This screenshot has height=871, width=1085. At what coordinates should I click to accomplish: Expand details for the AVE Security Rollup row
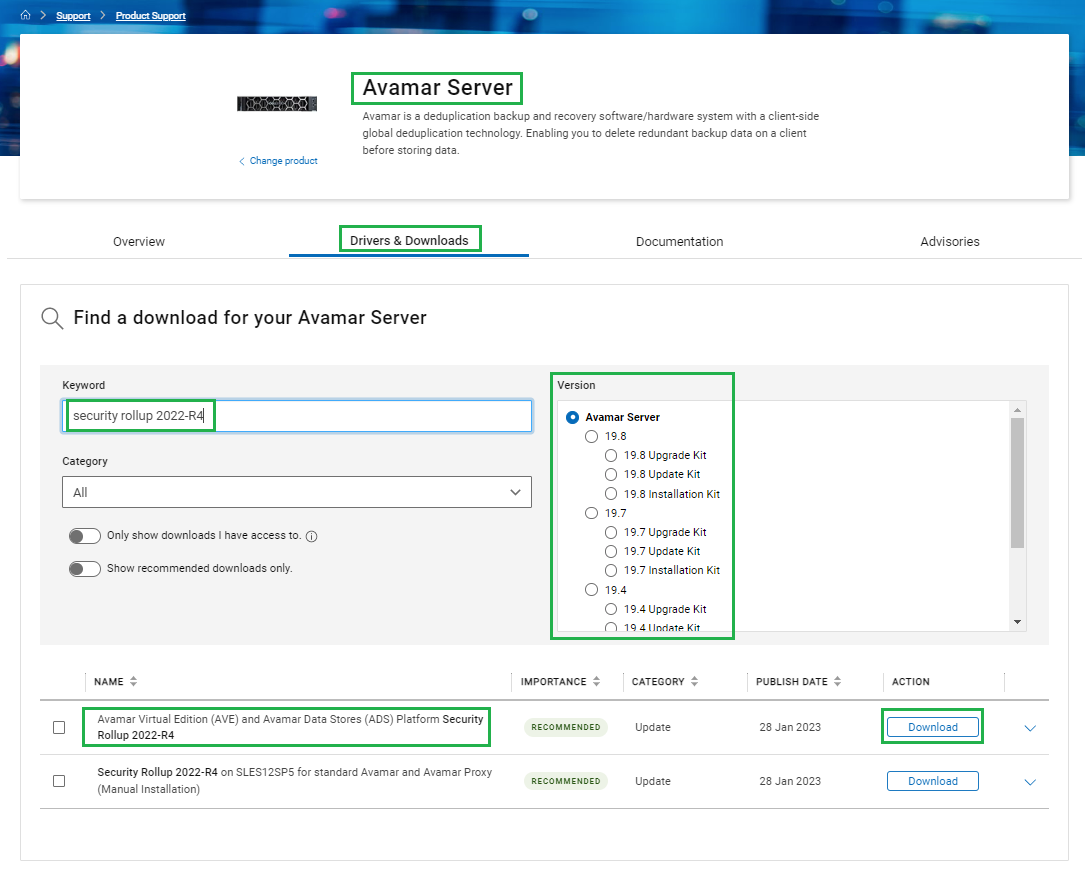tap(1030, 728)
